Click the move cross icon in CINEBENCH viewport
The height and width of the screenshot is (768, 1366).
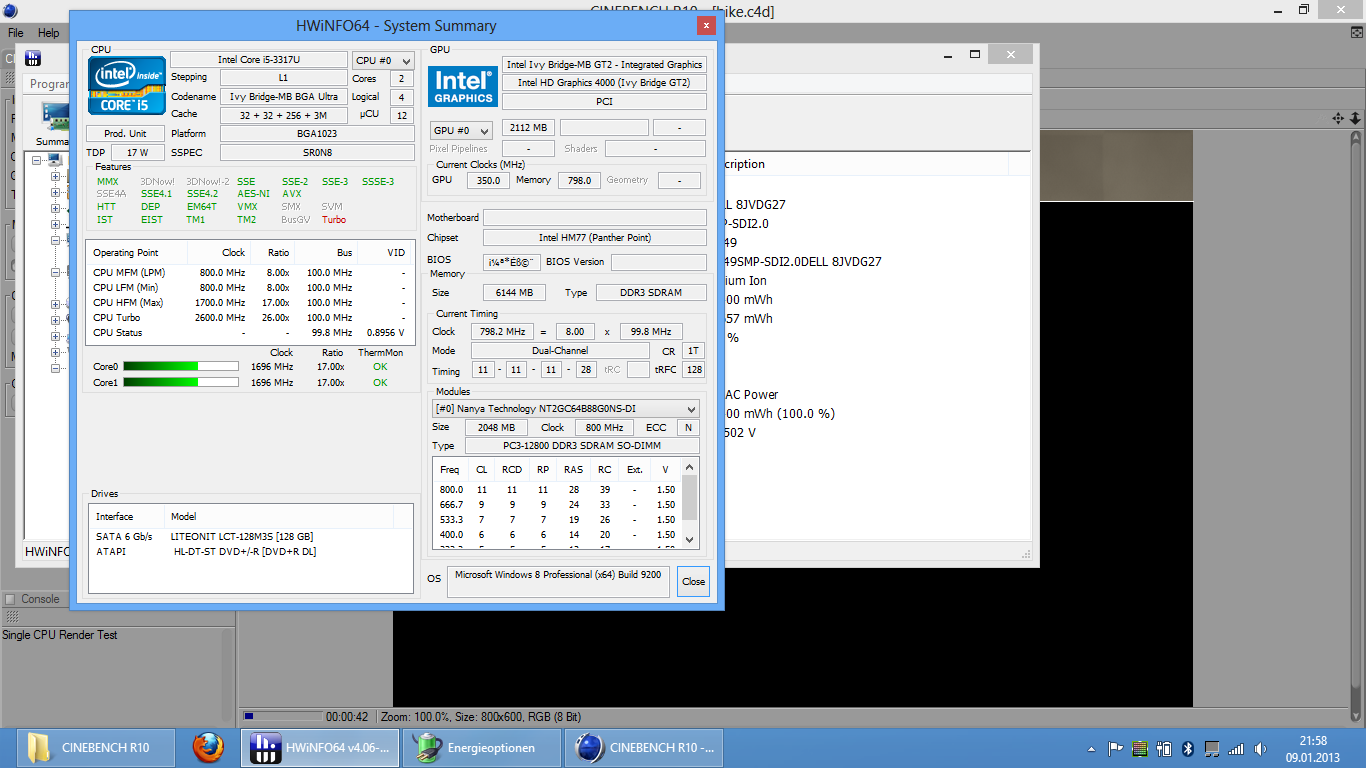[x=1338, y=118]
